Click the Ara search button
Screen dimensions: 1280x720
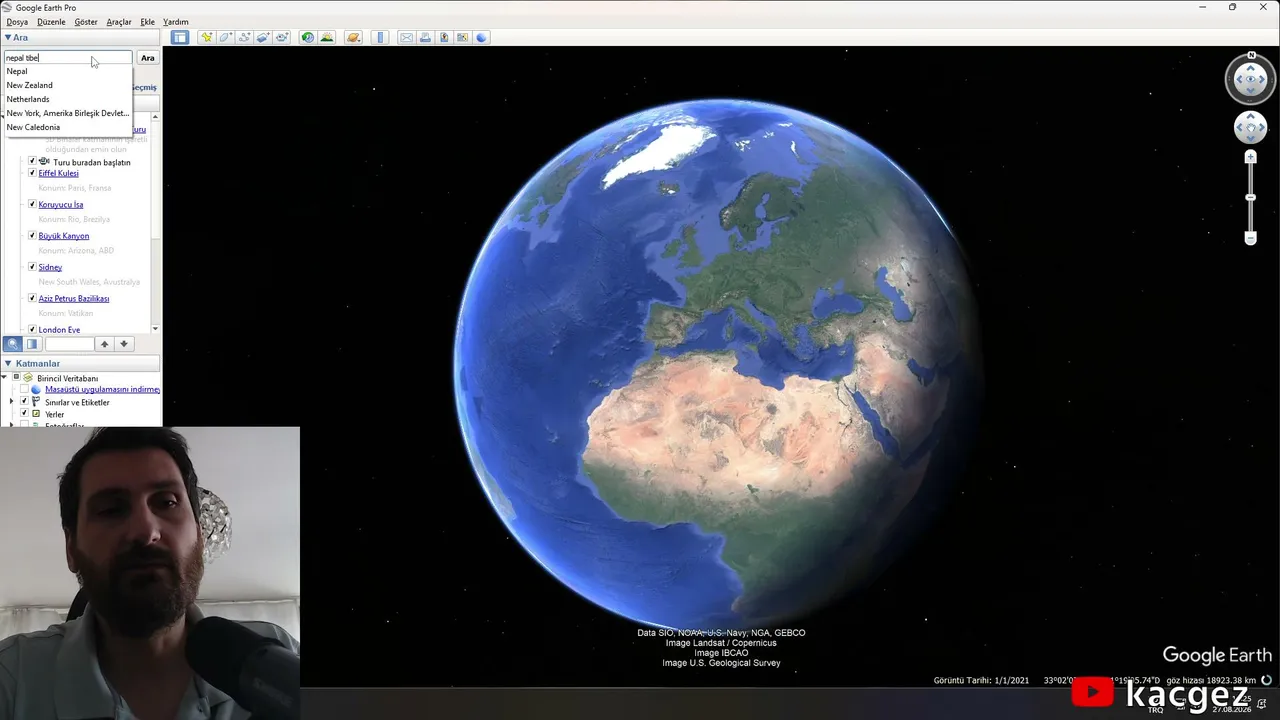click(148, 58)
